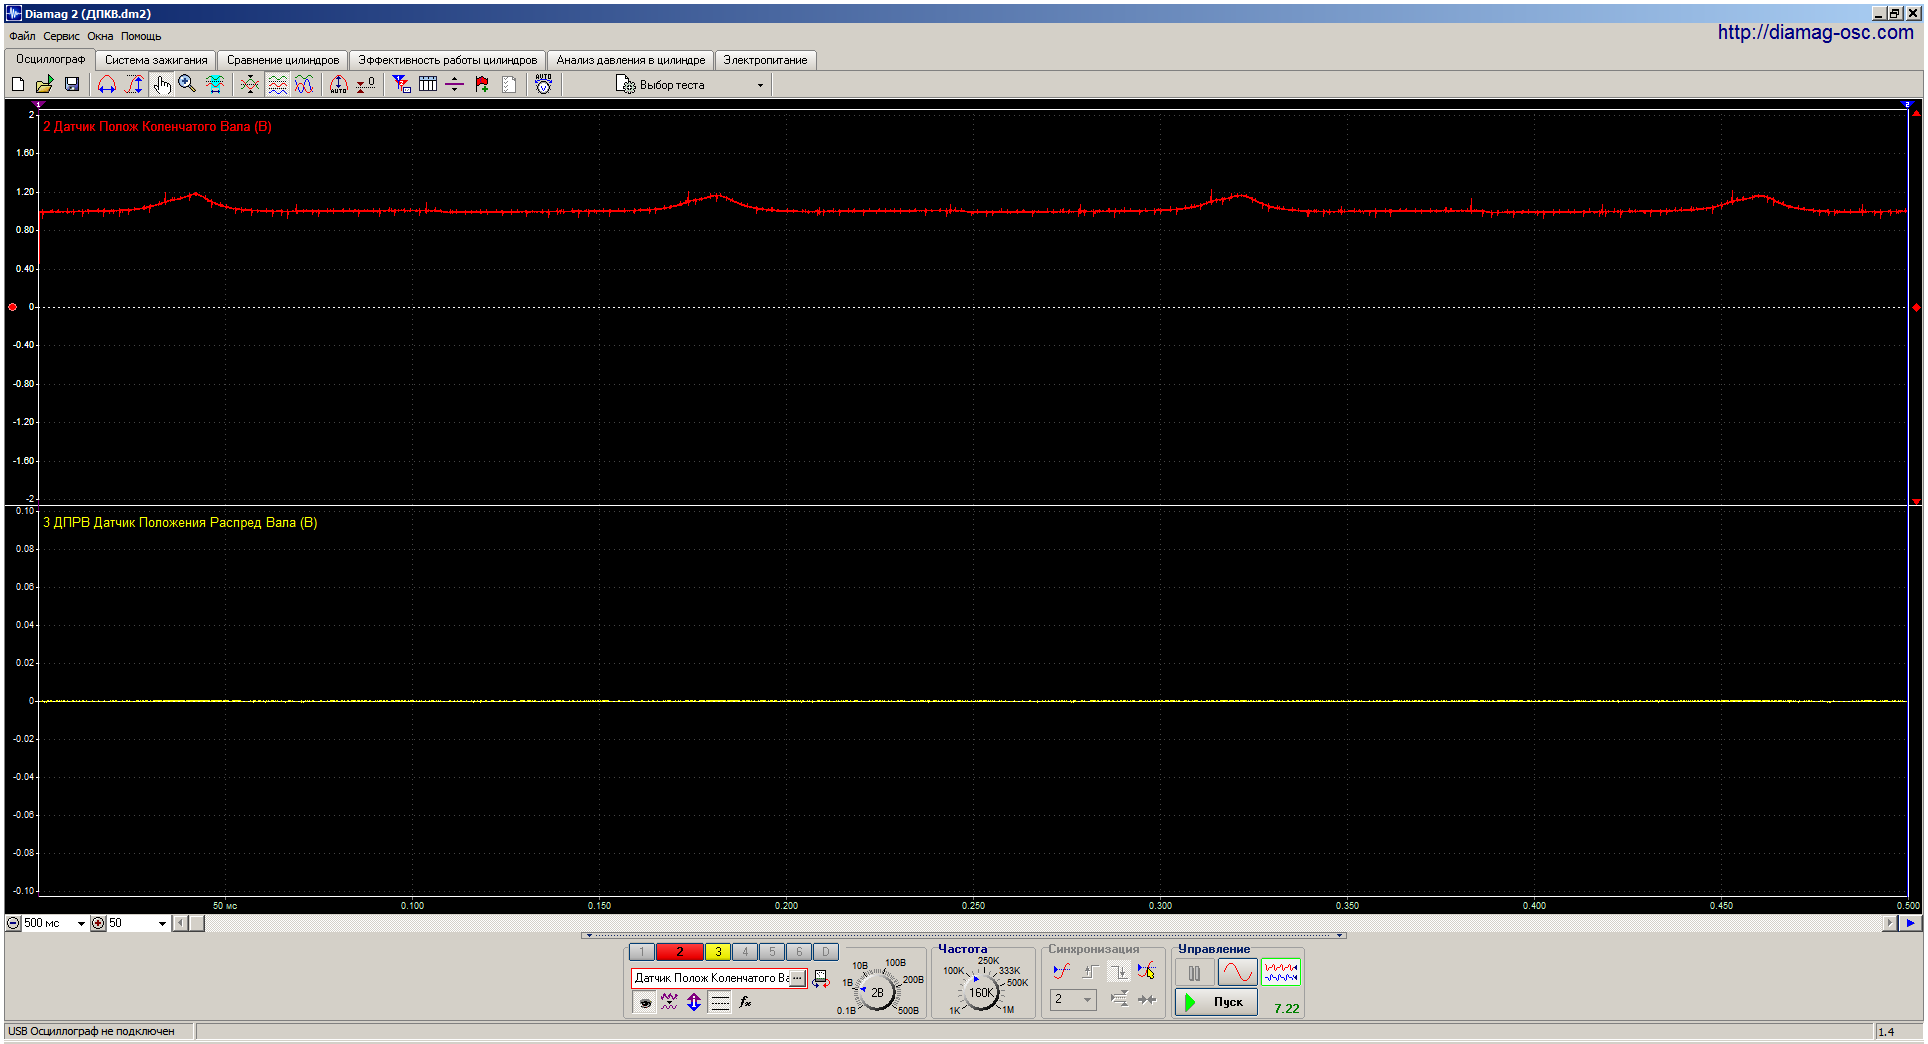The width and height of the screenshot is (1928, 1044).
Task: Toggle the separate stacked channels view
Action: [x=277, y=85]
